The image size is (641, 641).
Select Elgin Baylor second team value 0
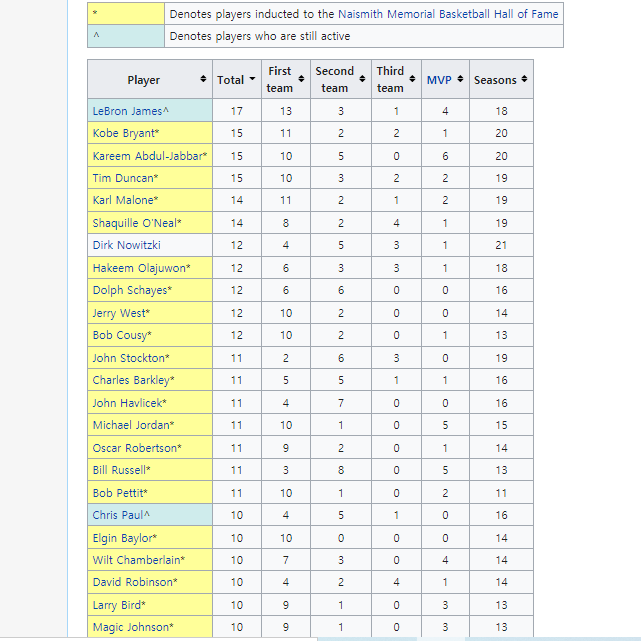click(341, 538)
